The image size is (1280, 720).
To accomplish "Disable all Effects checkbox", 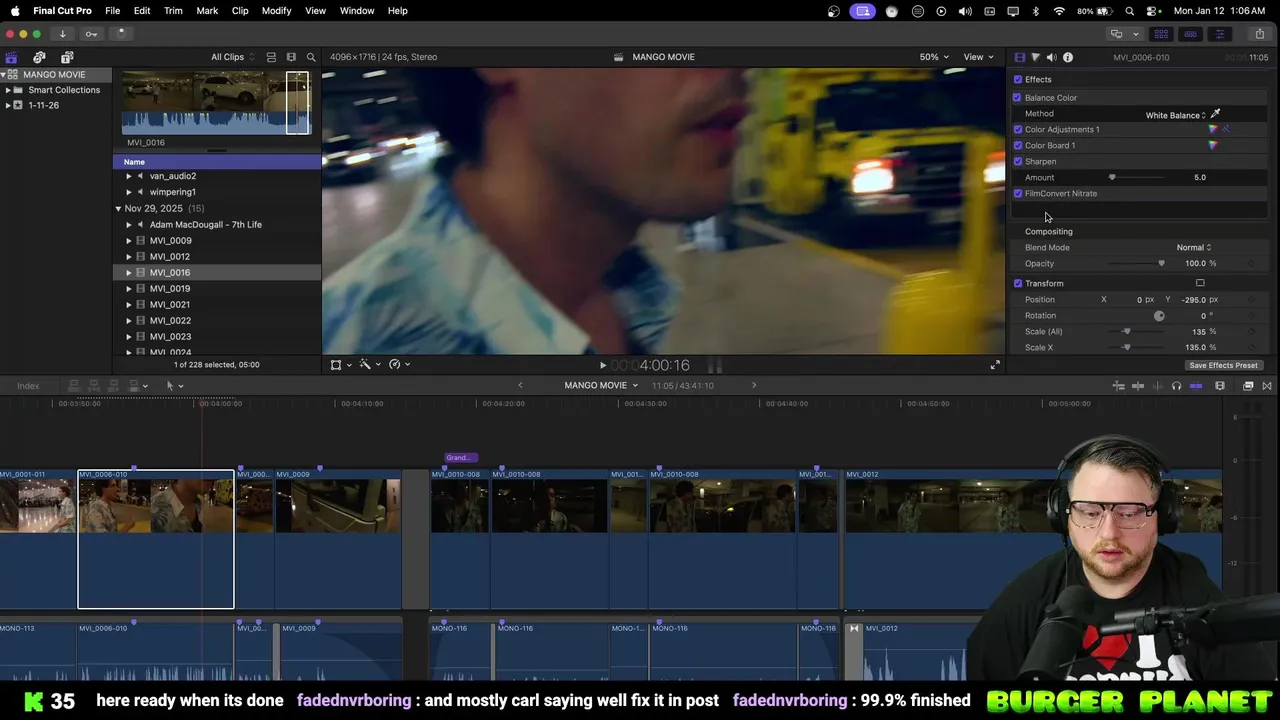I will (x=1018, y=79).
